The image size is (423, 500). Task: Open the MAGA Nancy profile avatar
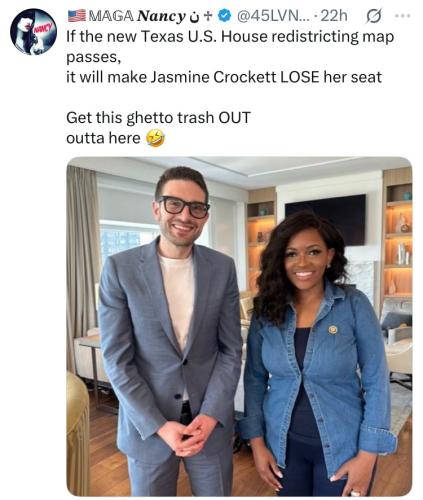coord(33,32)
